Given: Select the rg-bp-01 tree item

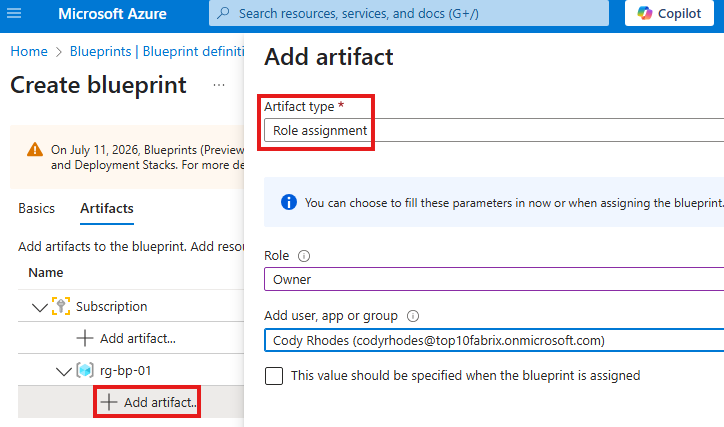Looking at the screenshot, I should [x=126, y=371].
